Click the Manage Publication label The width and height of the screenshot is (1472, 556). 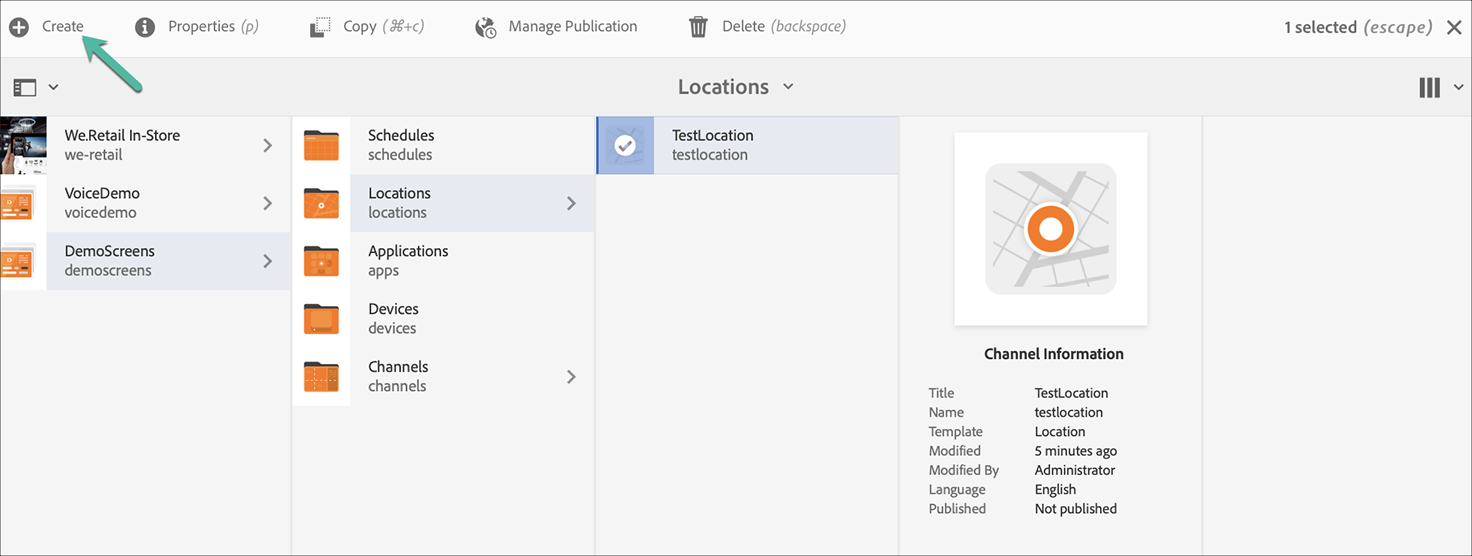572,27
